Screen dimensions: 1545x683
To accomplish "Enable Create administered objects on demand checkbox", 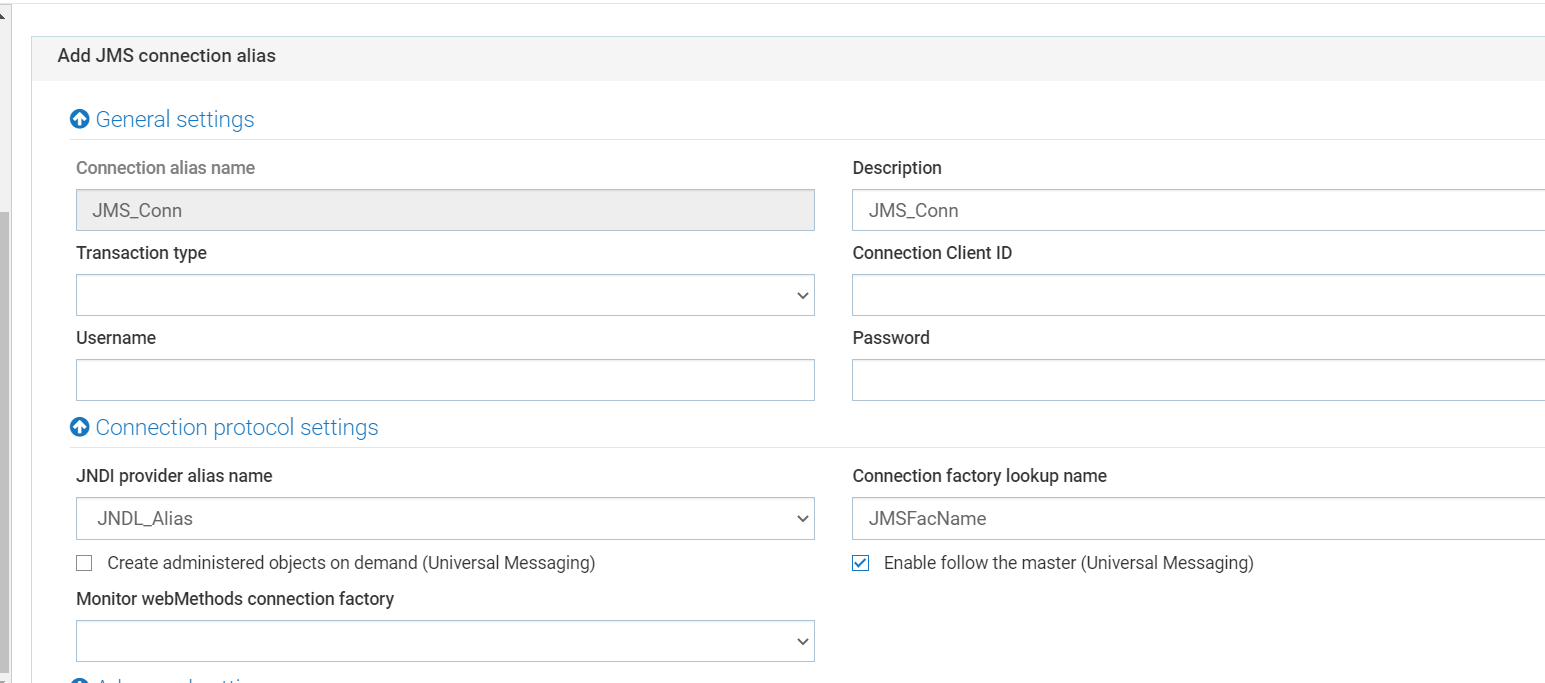I will pos(84,563).
